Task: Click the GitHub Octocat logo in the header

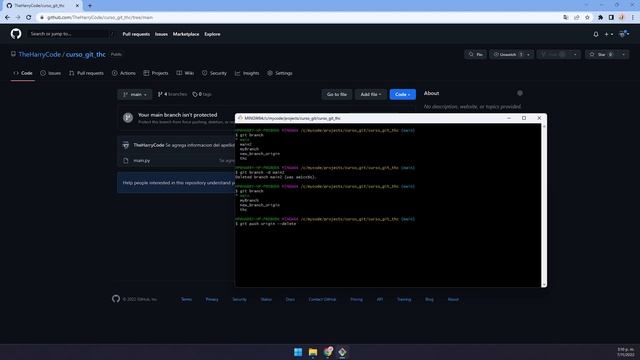Action: (16, 34)
